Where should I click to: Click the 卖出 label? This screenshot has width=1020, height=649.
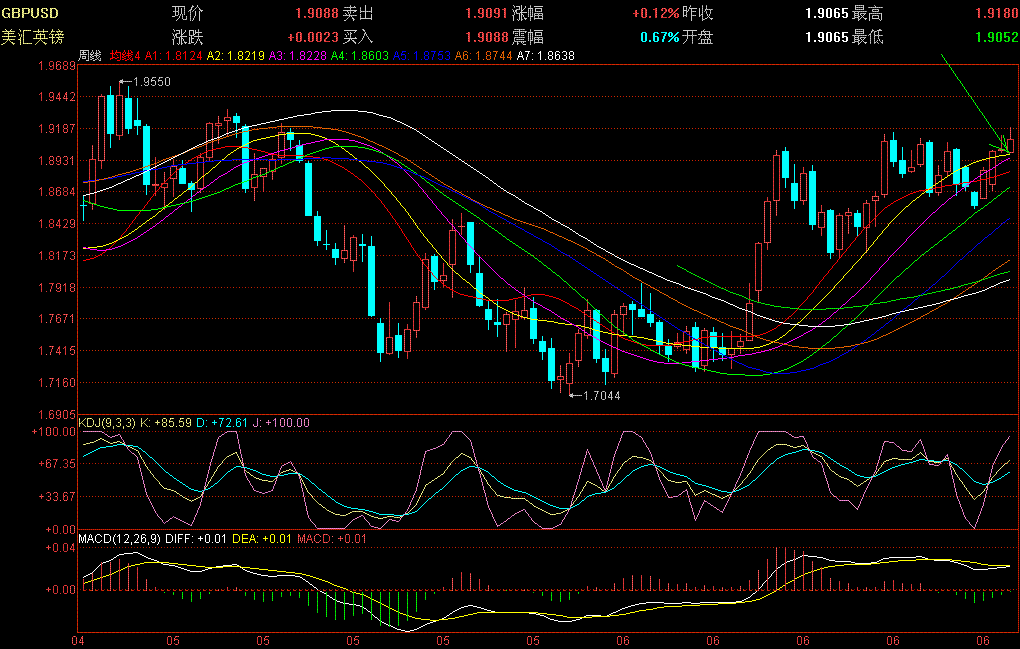point(358,13)
